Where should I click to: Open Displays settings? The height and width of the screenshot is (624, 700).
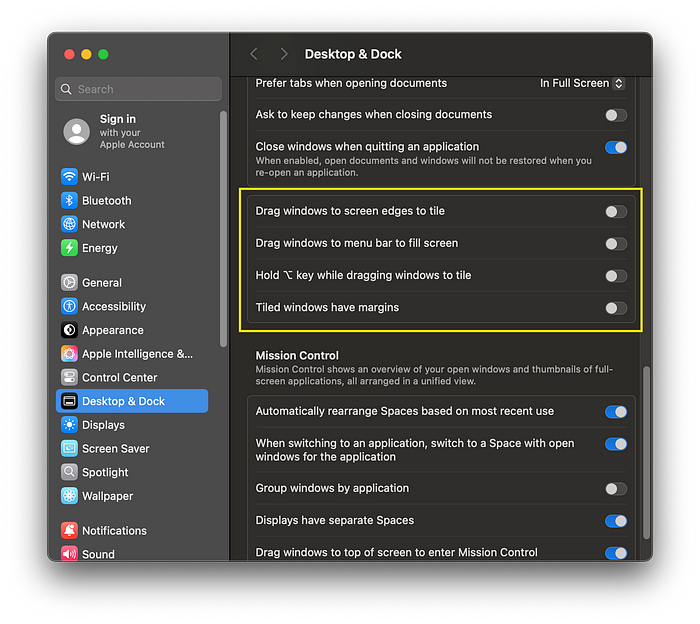132,424
